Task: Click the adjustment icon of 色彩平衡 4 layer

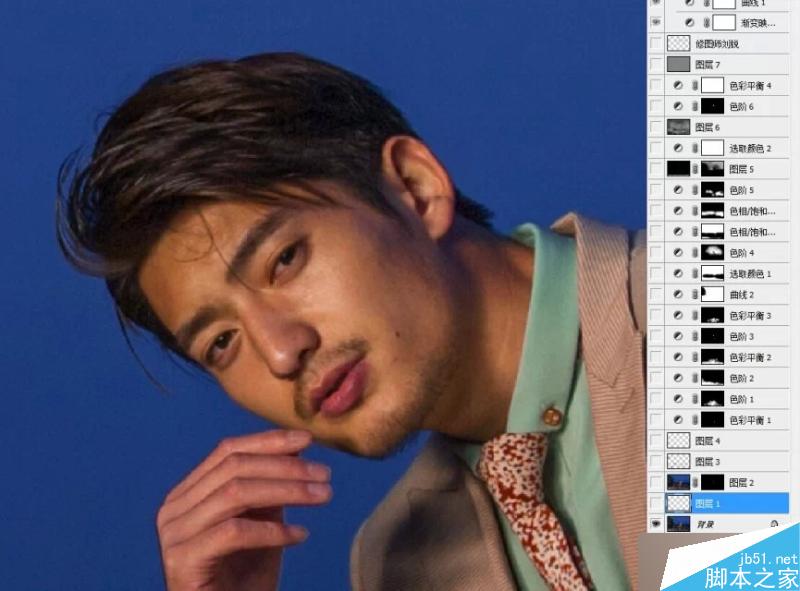Action: [x=678, y=85]
